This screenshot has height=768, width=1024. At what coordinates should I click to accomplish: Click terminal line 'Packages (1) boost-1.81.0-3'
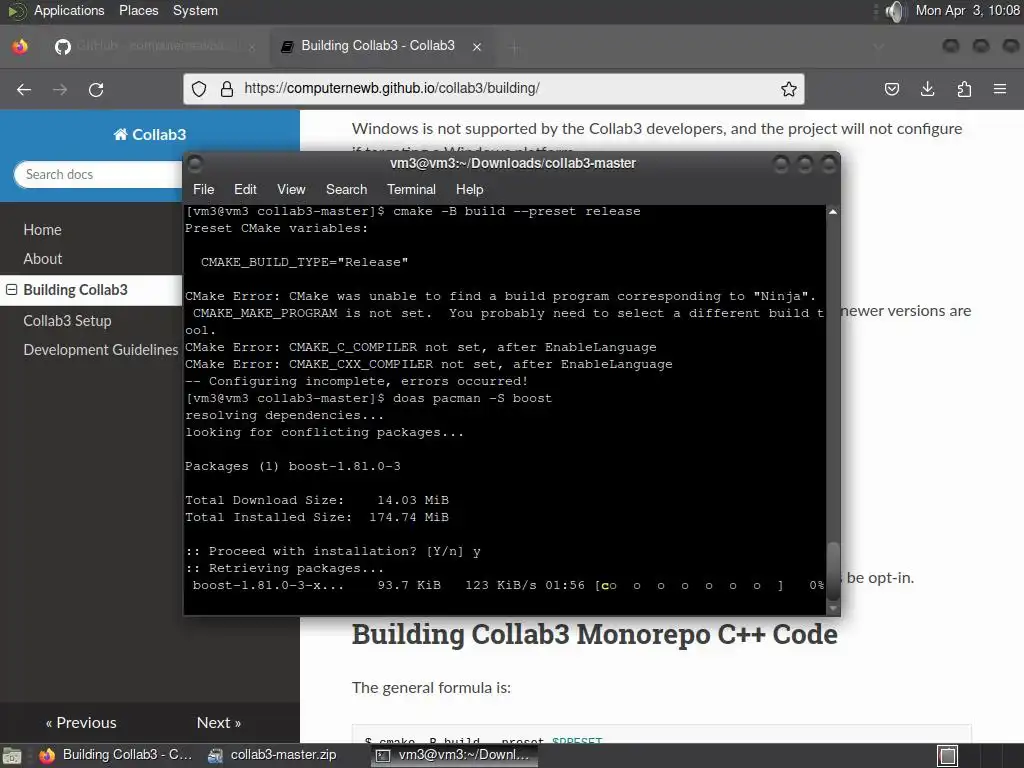(293, 466)
